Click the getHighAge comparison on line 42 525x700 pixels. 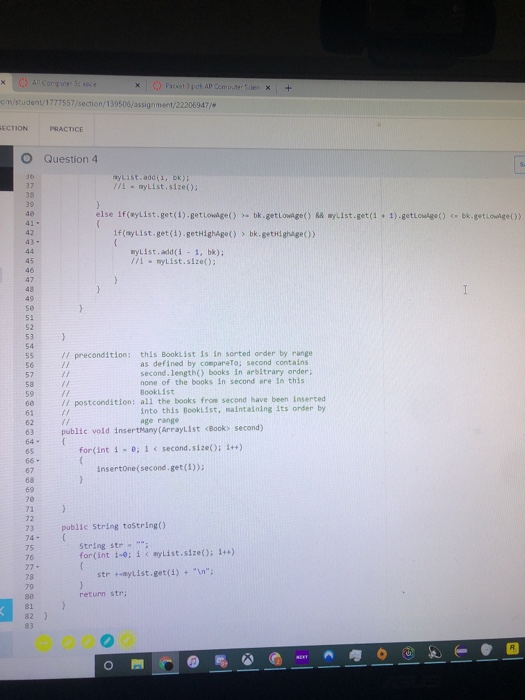click(x=214, y=233)
